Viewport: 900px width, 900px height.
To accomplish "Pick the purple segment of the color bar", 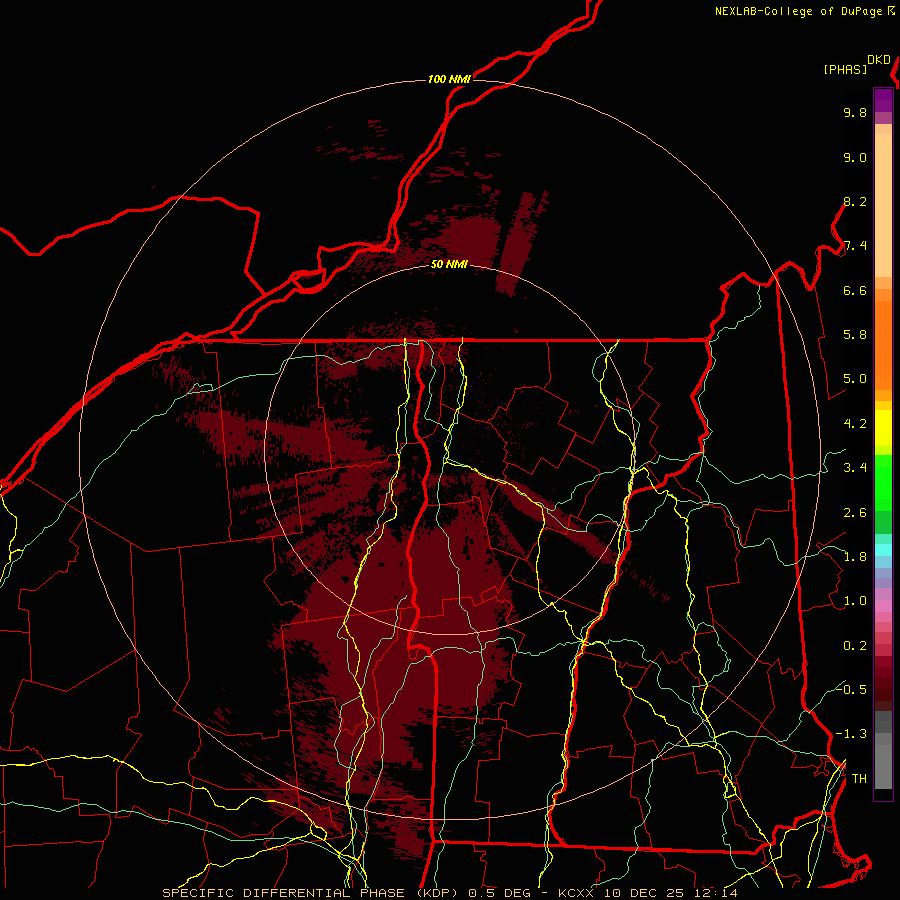I will click(x=883, y=101).
